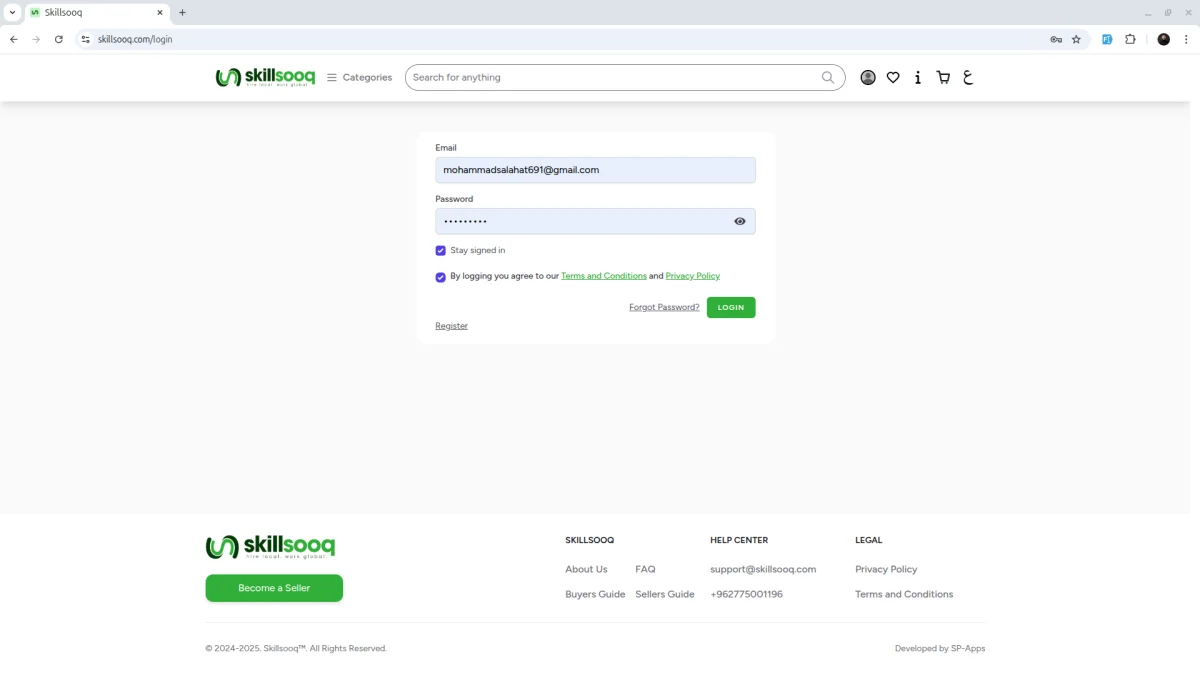Bookmark this page with star icon
This screenshot has height=675, width=1200.
click(x=1076, y=39)
